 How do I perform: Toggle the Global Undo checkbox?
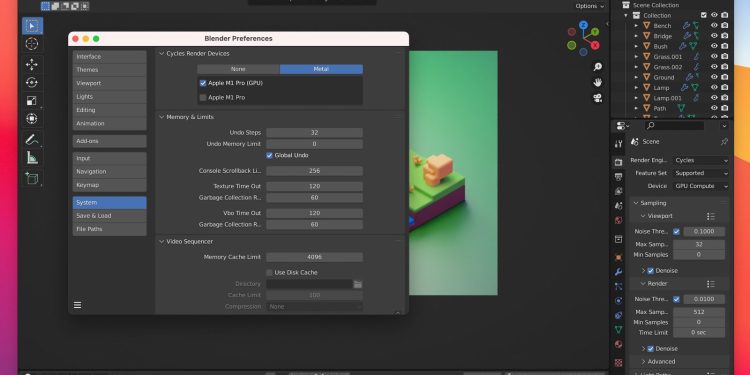click(x=269, y=155)
